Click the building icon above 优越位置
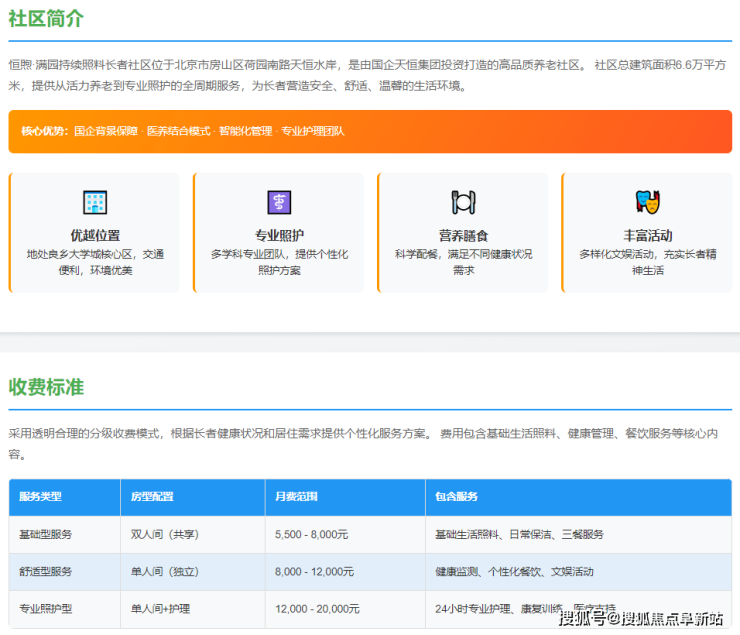740x635 pixels. pos(95,202)
